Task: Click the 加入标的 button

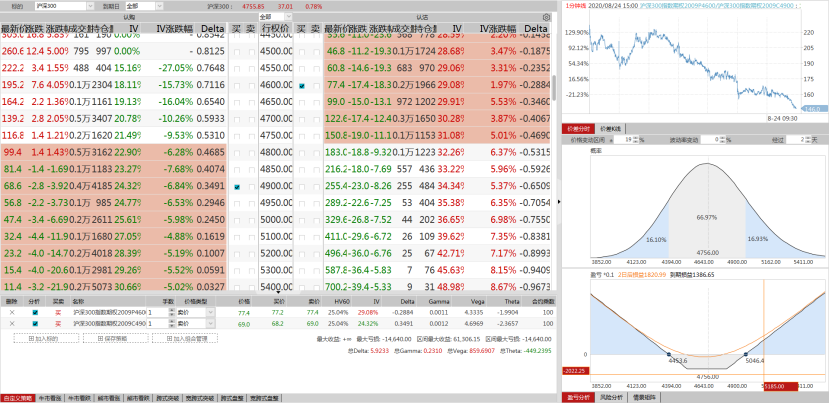Action: coord(45,338)
